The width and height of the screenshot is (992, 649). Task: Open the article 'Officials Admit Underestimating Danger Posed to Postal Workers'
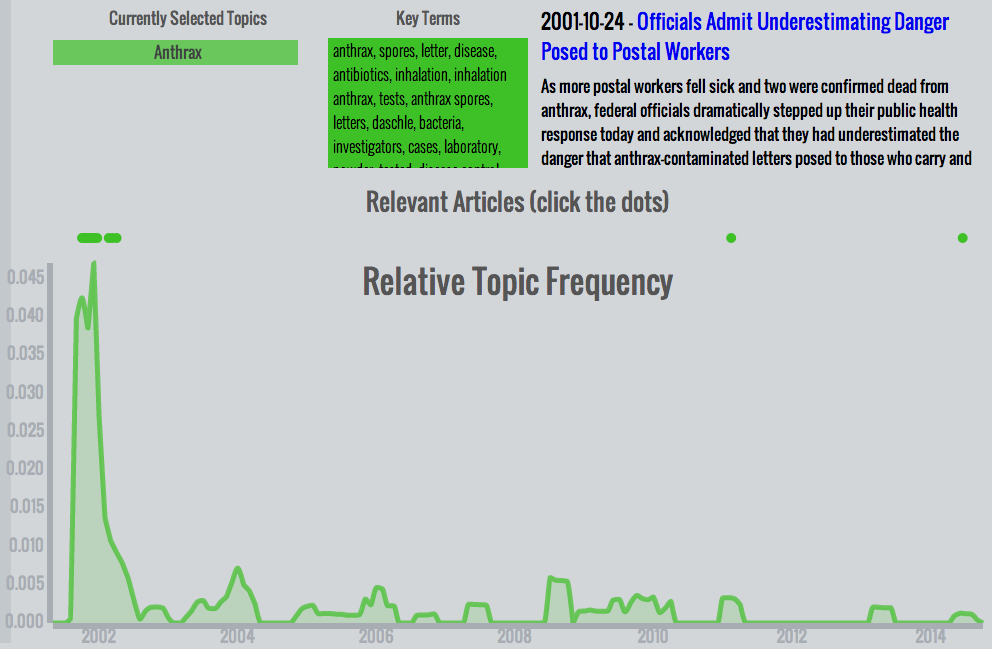click(744, 36)
